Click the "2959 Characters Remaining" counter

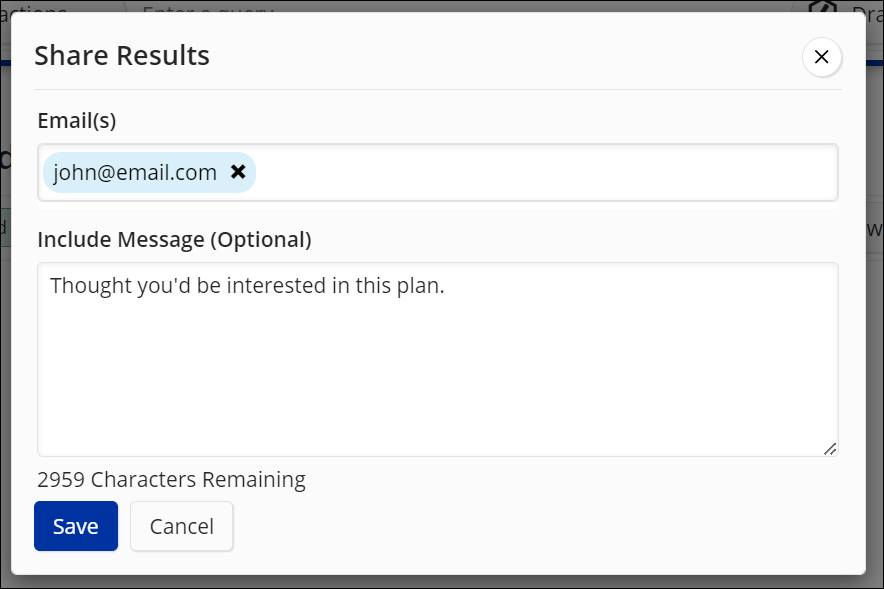(x=171, y=480)
